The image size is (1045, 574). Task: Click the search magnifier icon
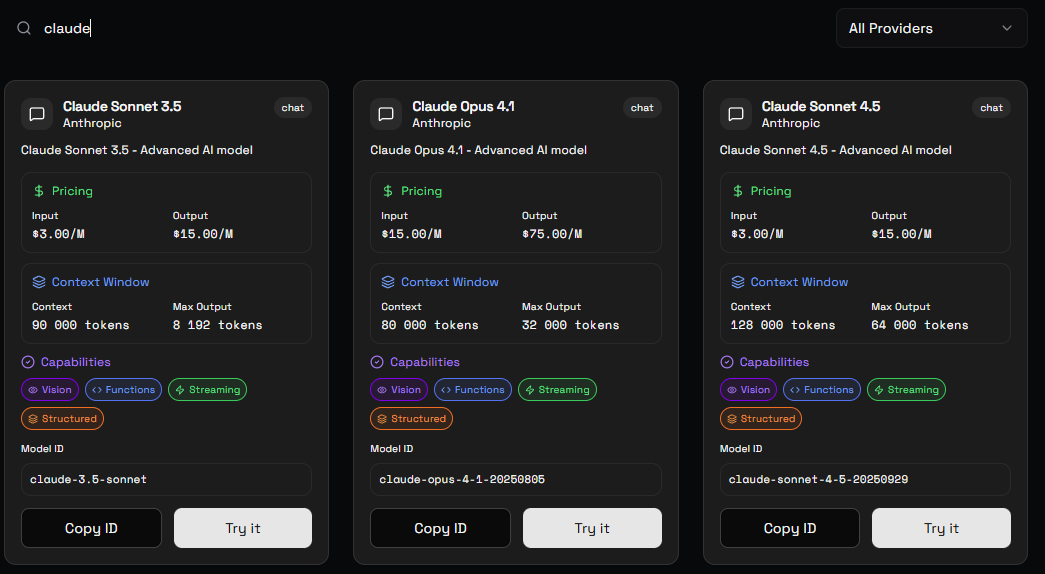(x=24, y=28)
